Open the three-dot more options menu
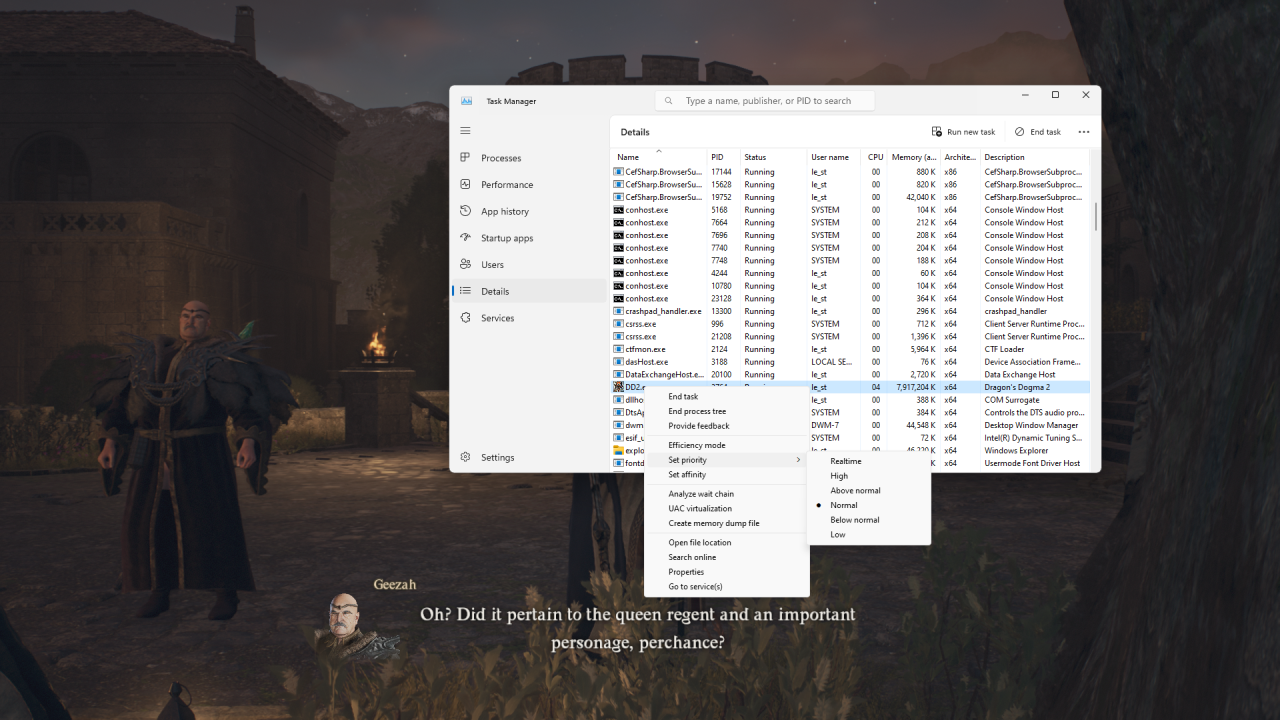 coord(1084,132)
